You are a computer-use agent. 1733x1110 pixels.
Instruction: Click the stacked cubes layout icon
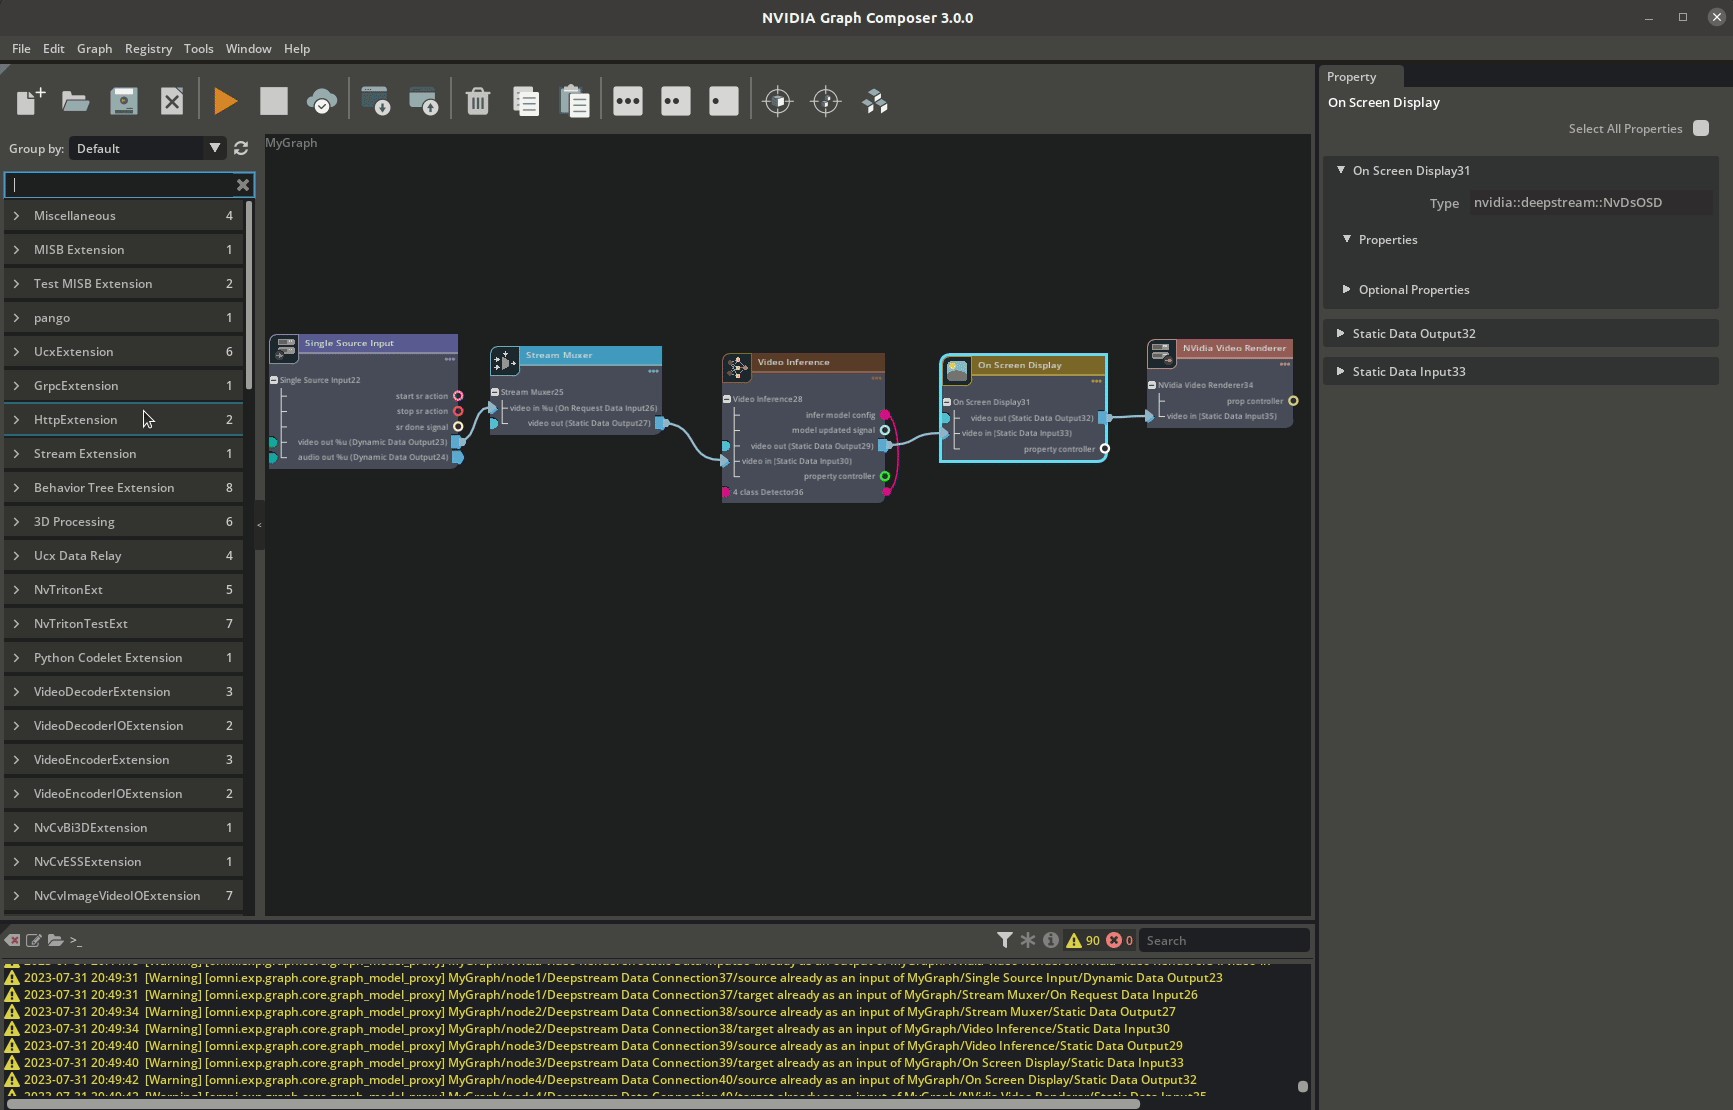coord(875,101)
